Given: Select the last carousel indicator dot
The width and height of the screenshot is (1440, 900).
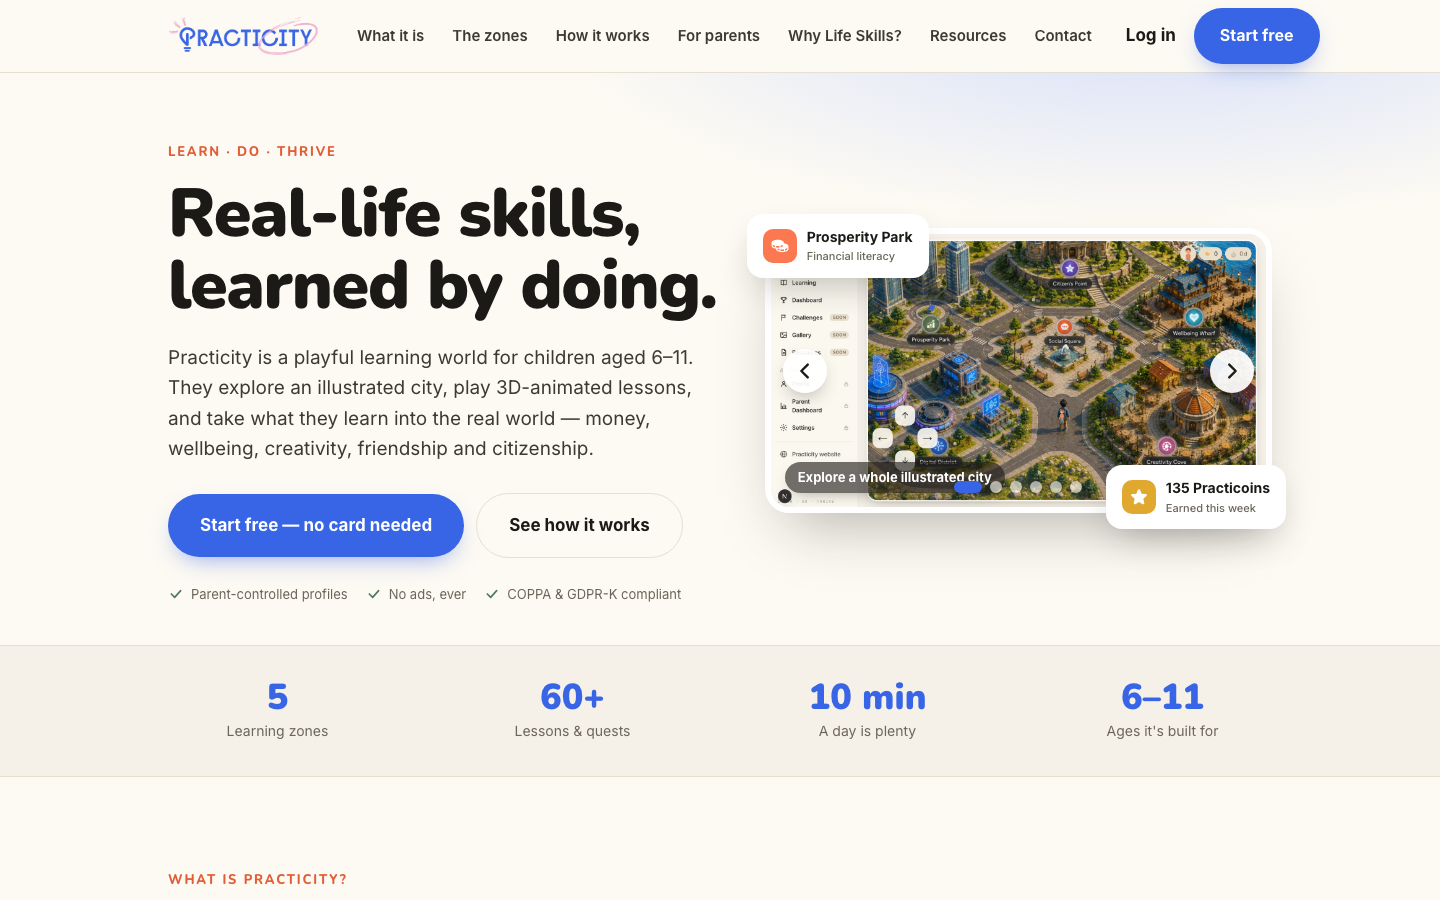Looking at the screenshot, I should [x=1076, y=487].
